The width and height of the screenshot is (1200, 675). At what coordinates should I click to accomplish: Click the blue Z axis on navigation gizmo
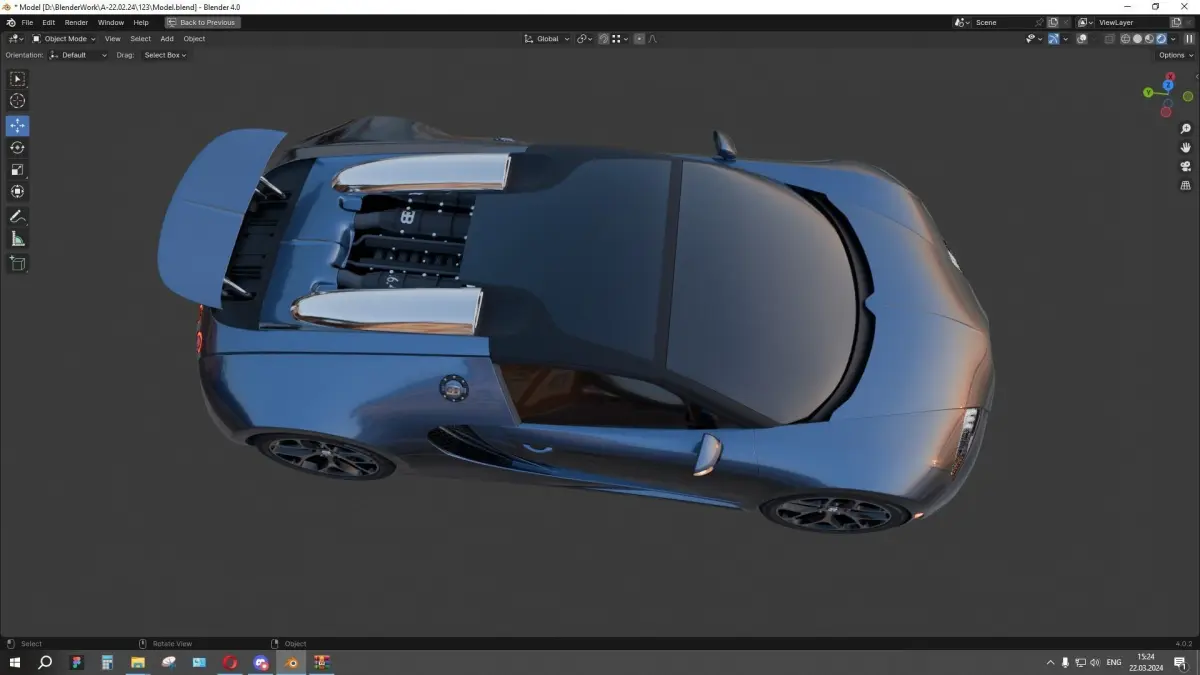[x=1168, y=85]
